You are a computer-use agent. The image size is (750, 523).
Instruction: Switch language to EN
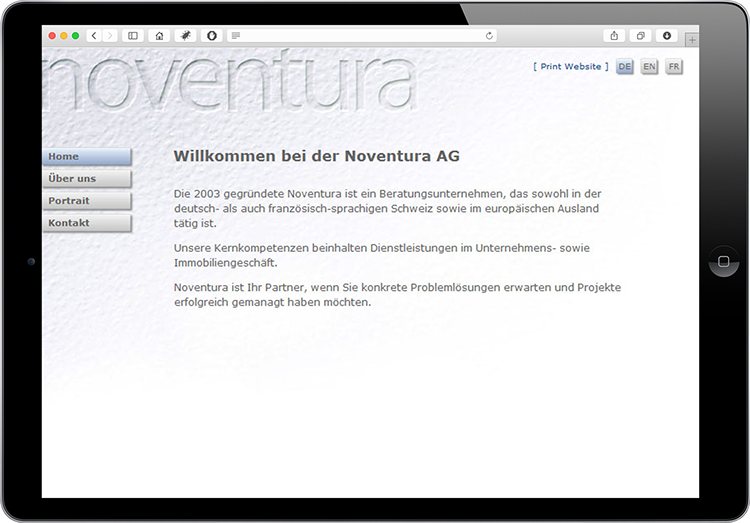[649, 67]
